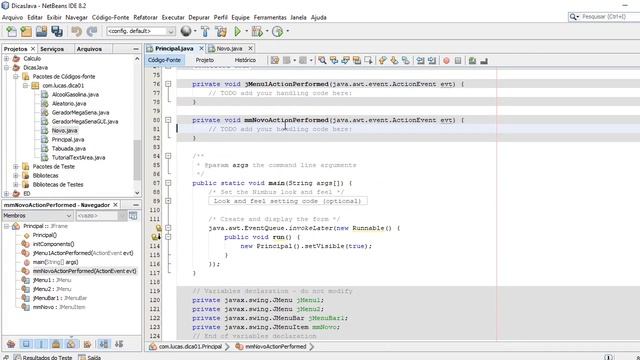Viewport: 640px width, 360px height.
Task: Open Resultados do Teste window button
Action: click(42, 357)
